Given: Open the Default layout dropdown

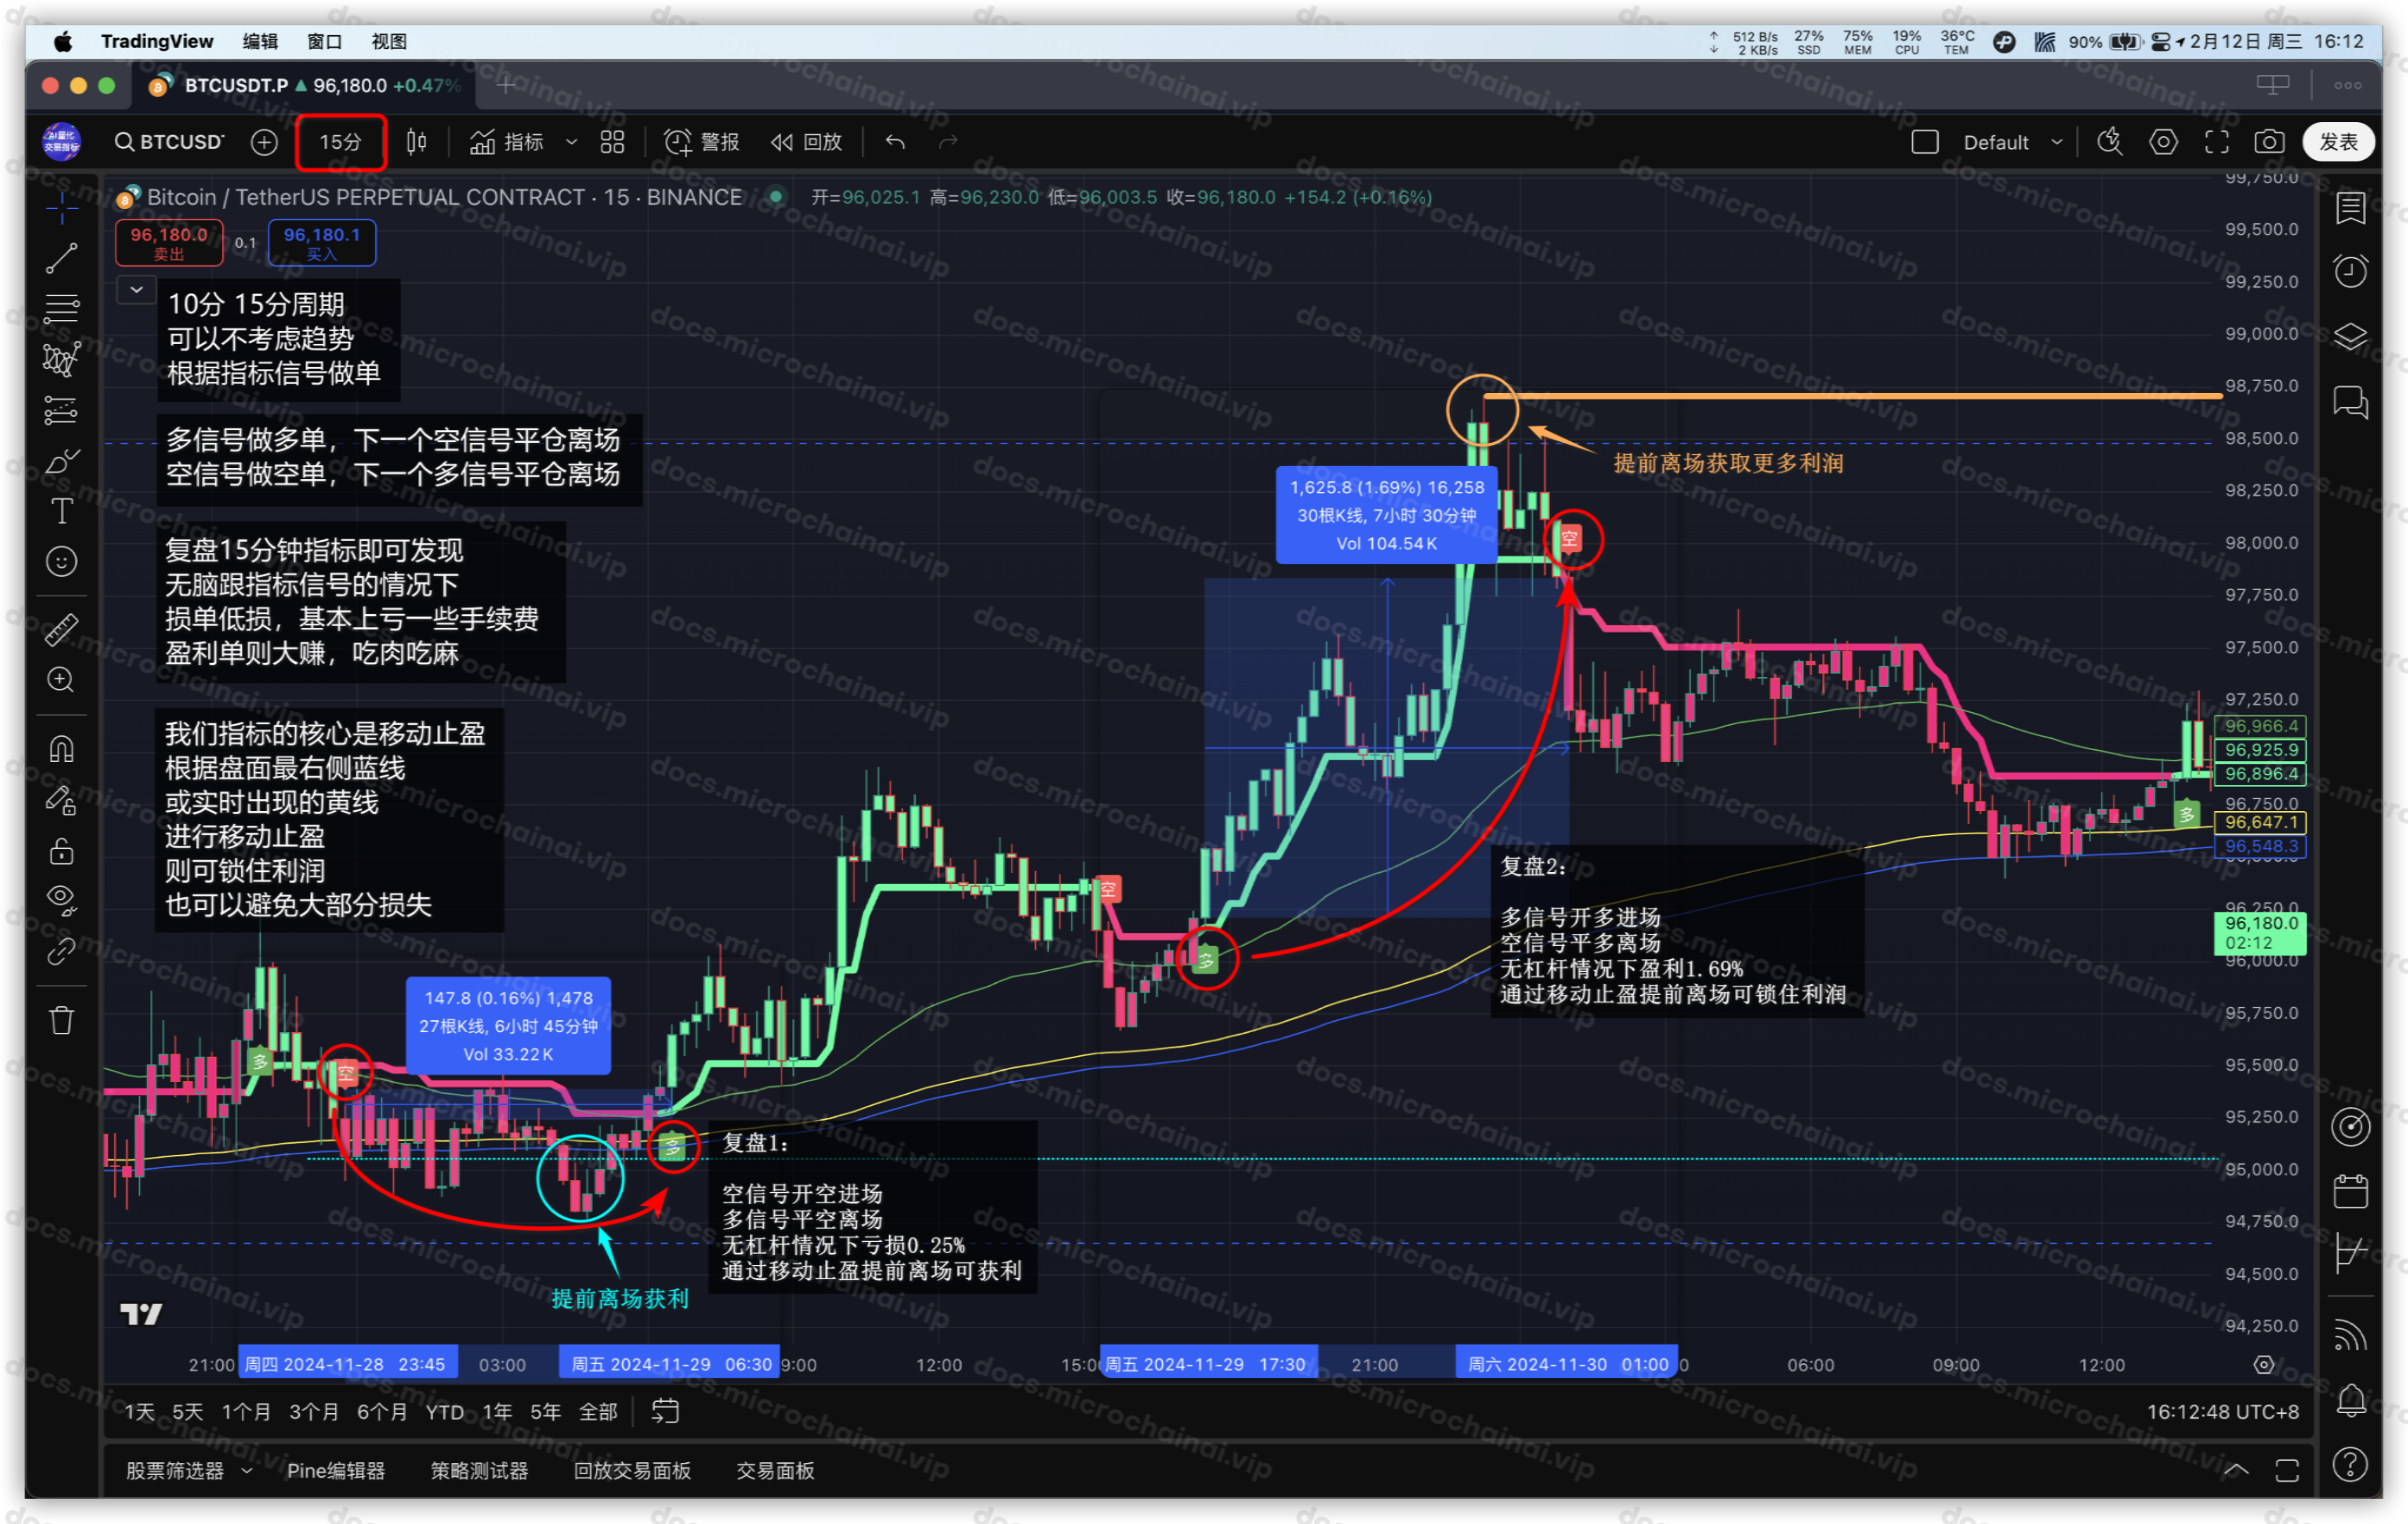Looking at the screenshot, I should 2012,142.
